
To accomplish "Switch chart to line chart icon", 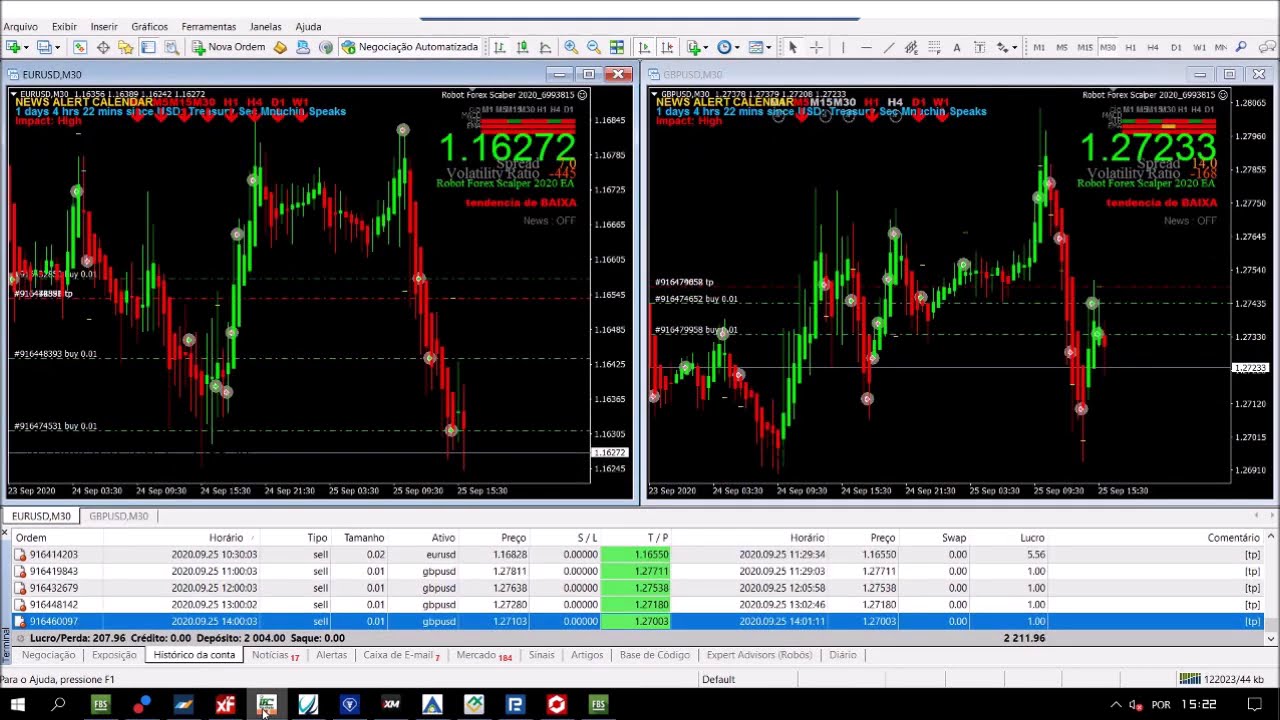I will 545,47.
